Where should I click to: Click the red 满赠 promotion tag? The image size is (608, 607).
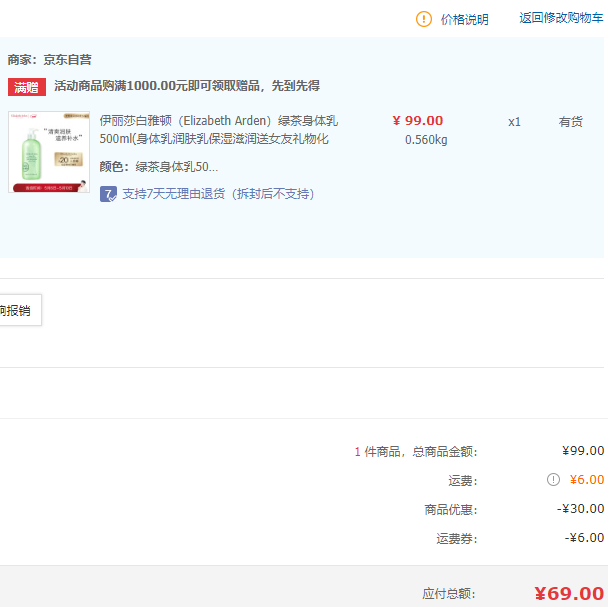27,87
